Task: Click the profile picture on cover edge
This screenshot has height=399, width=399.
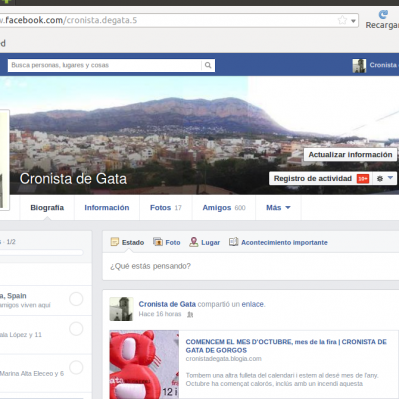Action: click(5, 160)
